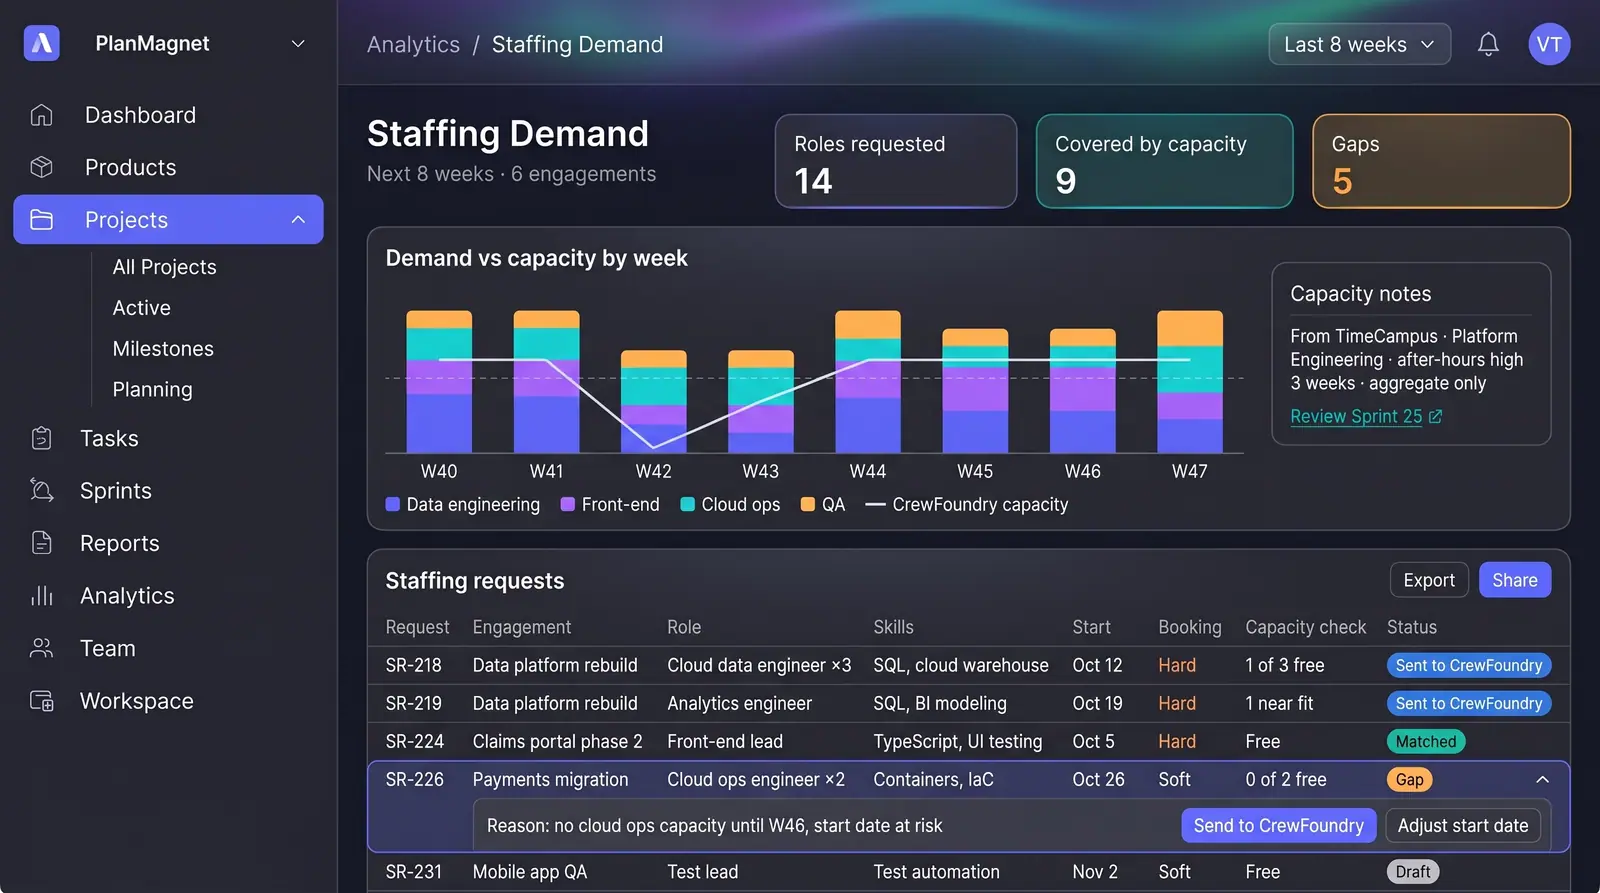Click Payments migration engagement cell
This screenshot has height=893, width=1600.
pyautogui.click(x=550, y=780)
